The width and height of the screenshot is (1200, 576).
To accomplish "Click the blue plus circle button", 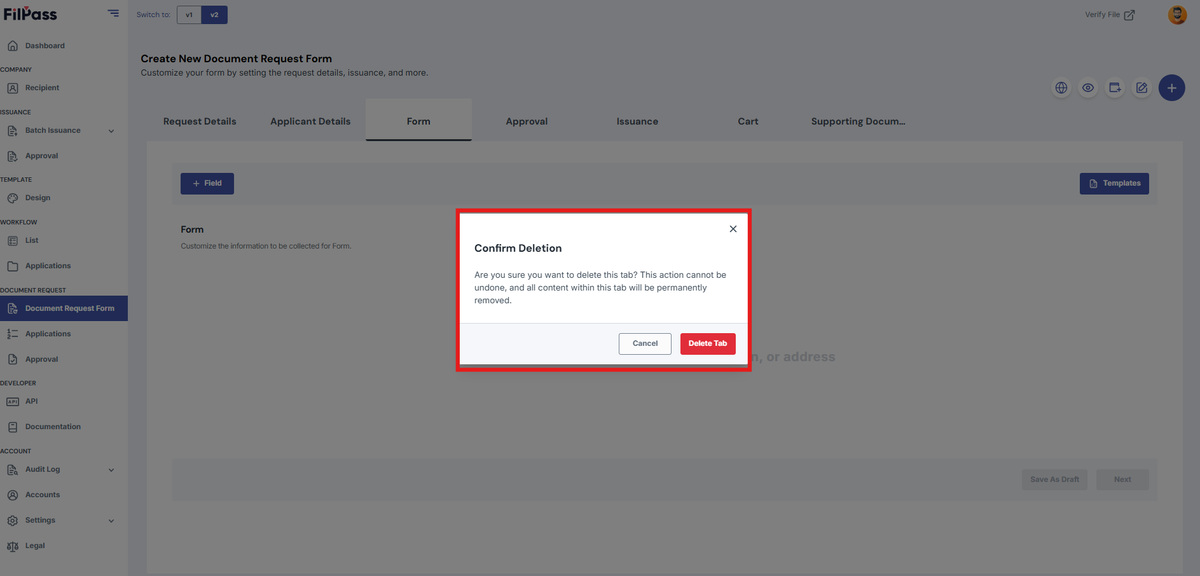I will click(x=1172, y=88).
